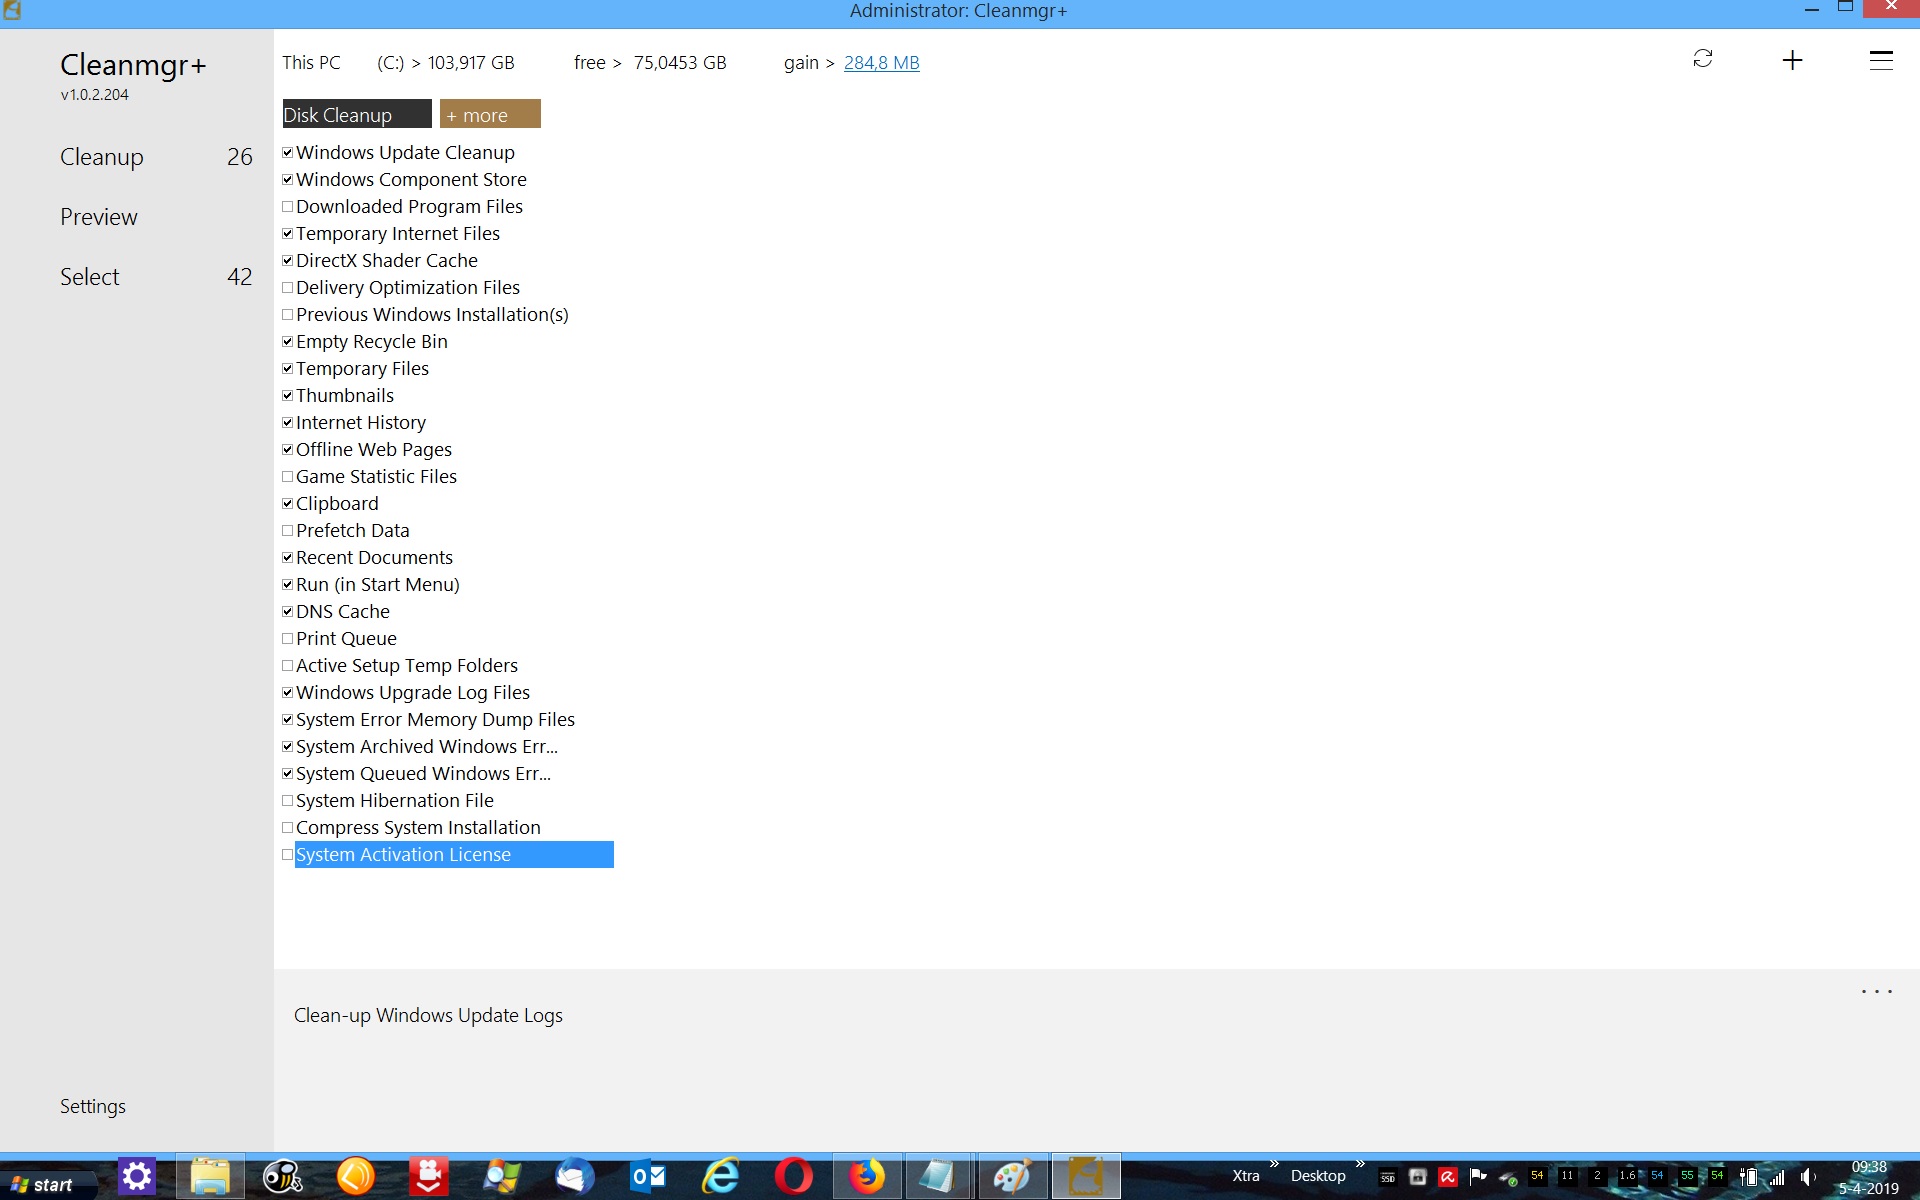
Task: Select DirectX Shader Cache row
Action: (387, 261)
